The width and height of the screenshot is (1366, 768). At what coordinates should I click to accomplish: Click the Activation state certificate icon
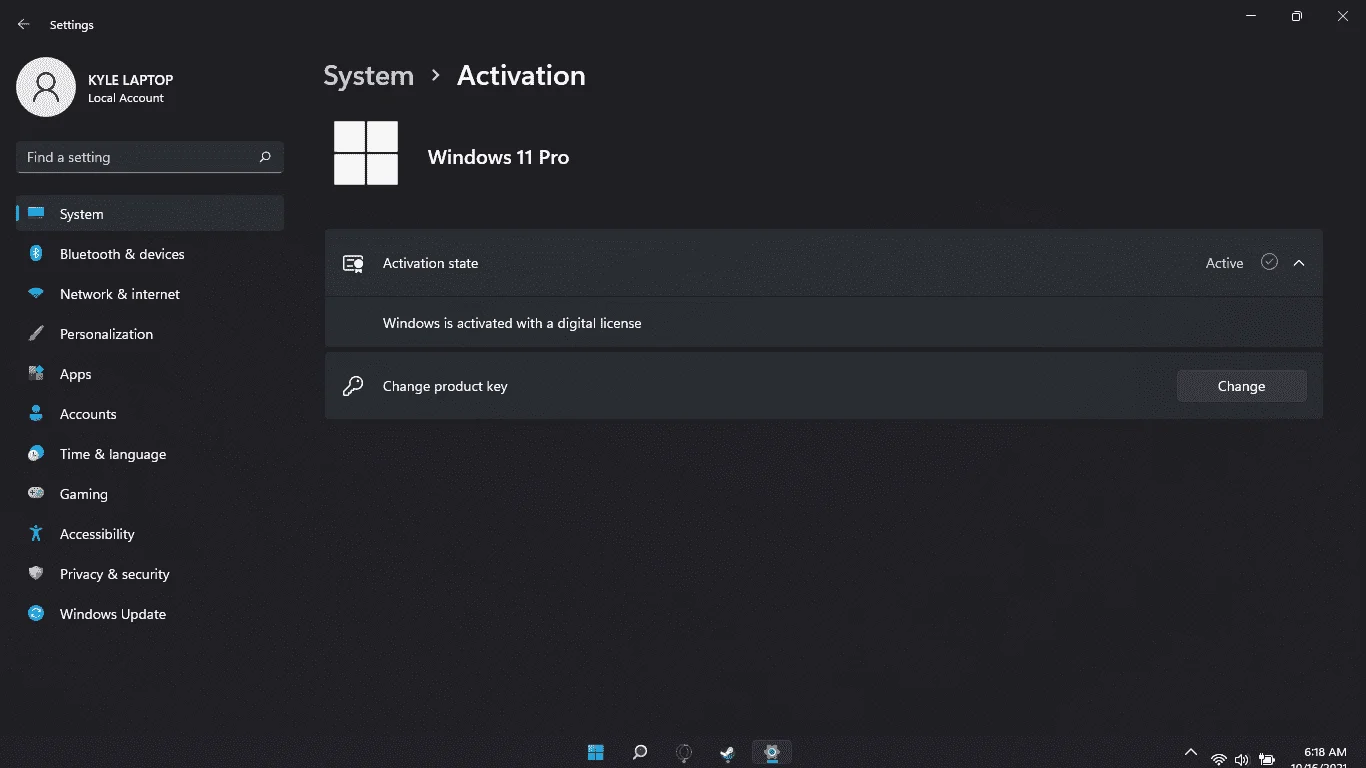tap(353, 263)
